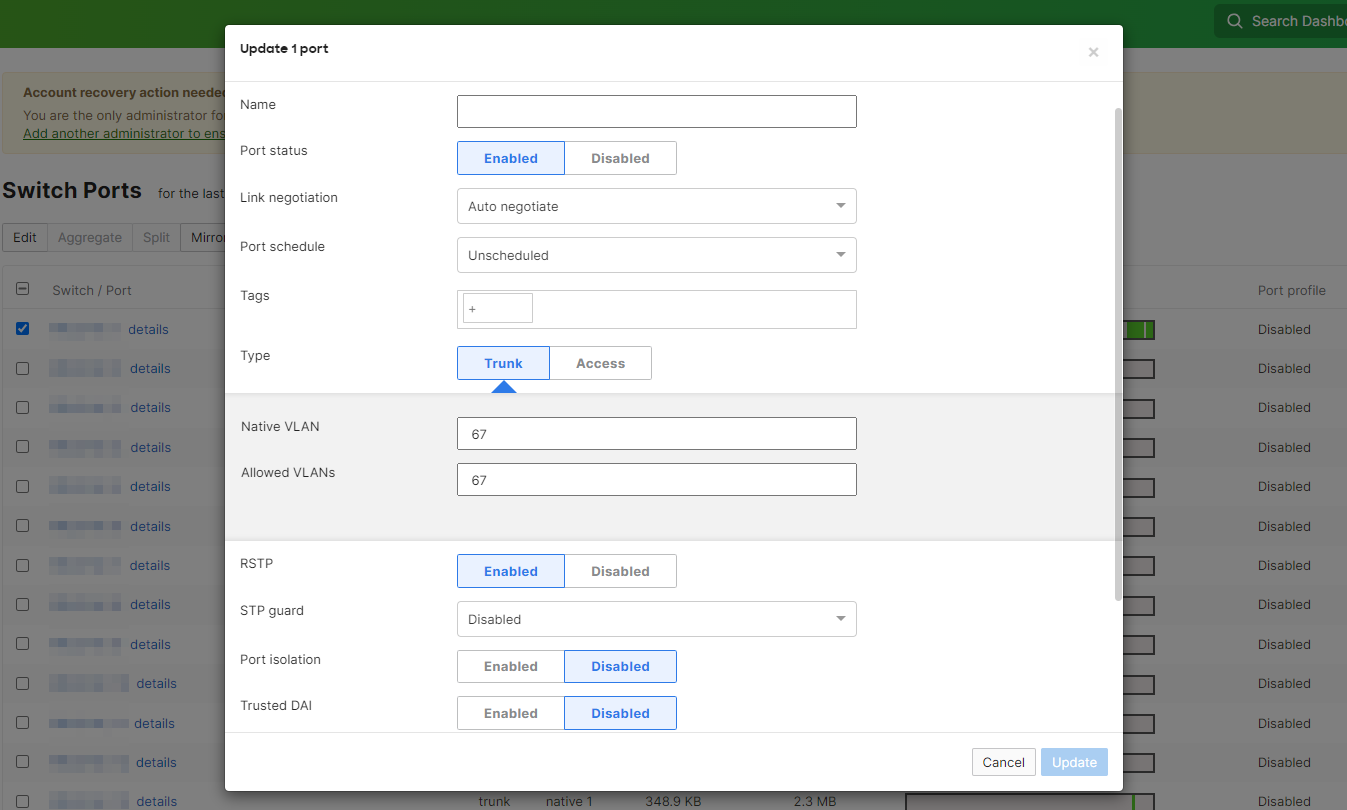
Task: Open the details link for the first port
Action: [150, 329]
